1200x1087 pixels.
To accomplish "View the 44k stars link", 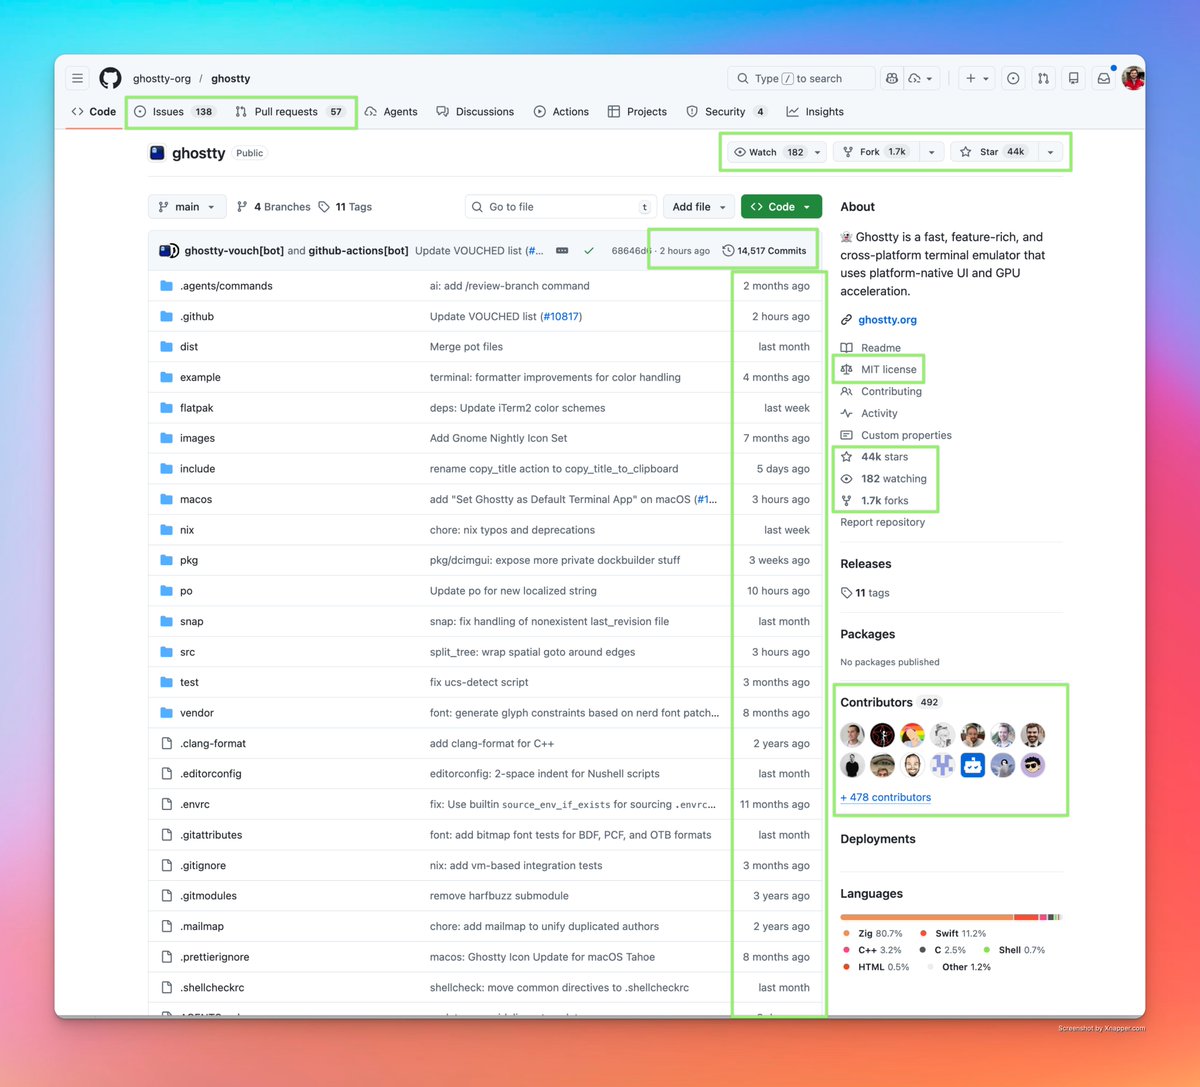I will coord(875,457).
